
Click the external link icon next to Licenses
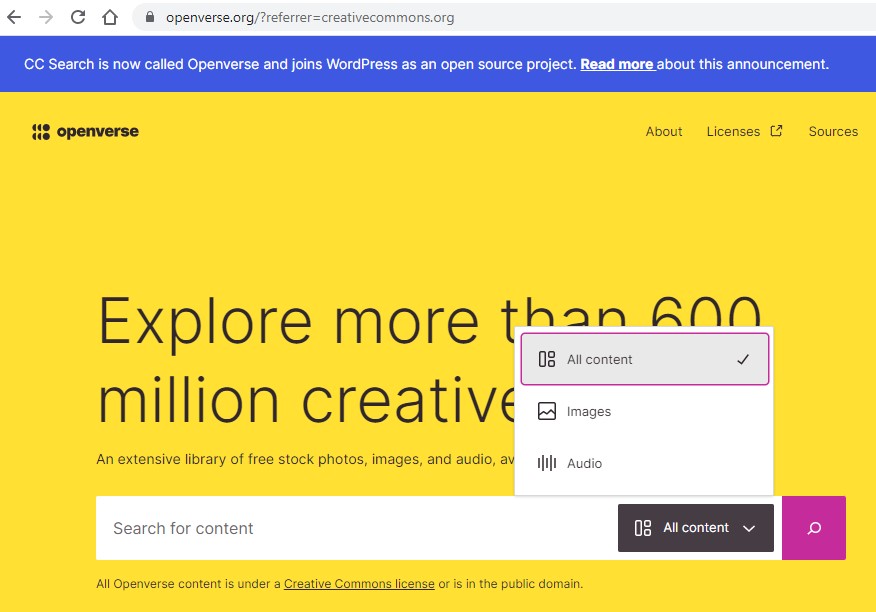pos(775,130)
